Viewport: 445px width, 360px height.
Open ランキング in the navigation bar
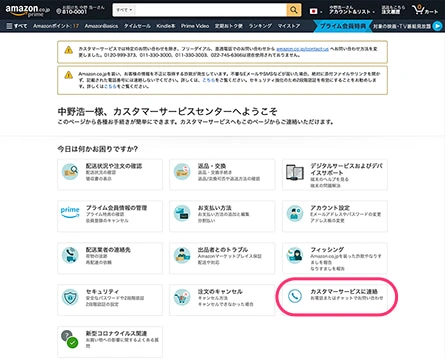[x=260, y=26]
